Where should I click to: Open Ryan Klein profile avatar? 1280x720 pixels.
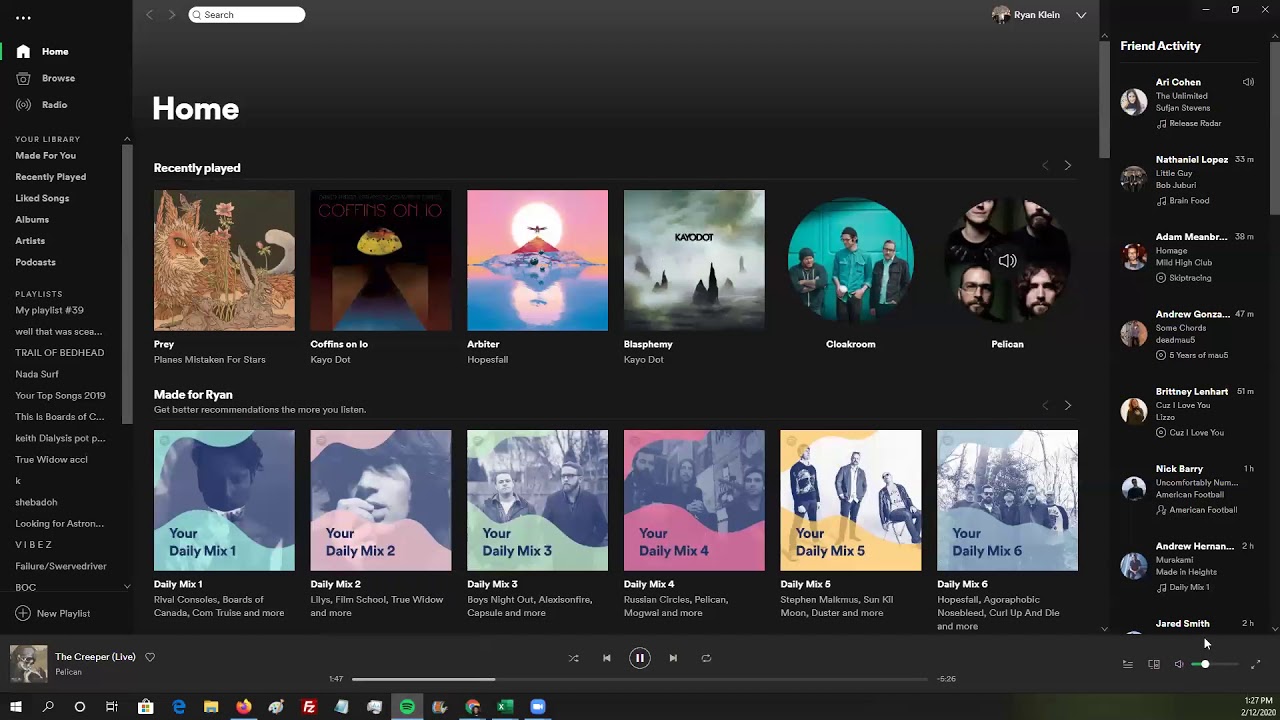(1001, 15)
